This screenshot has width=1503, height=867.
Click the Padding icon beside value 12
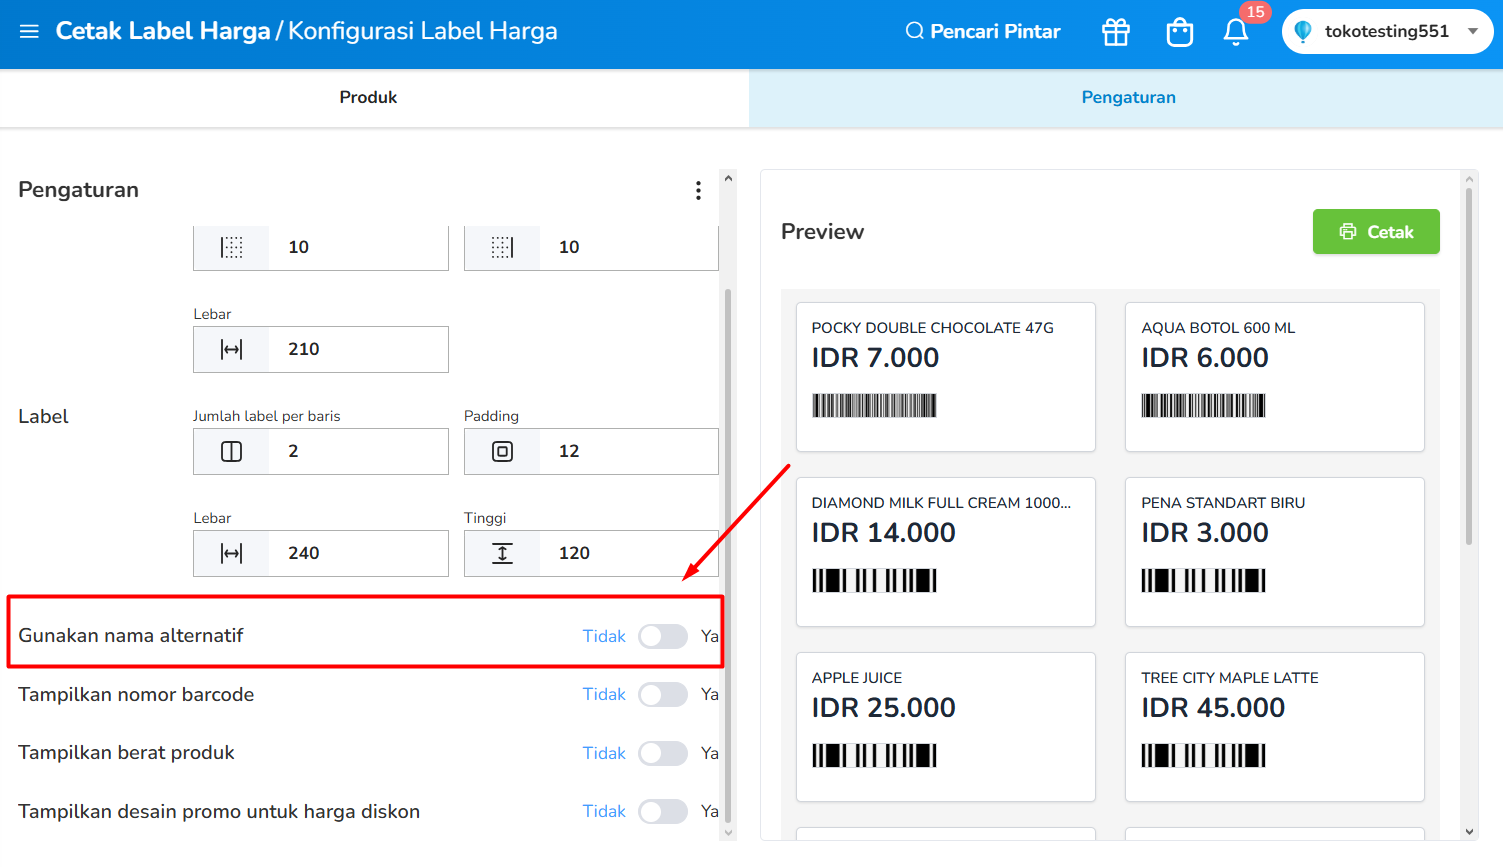(503, 451)
